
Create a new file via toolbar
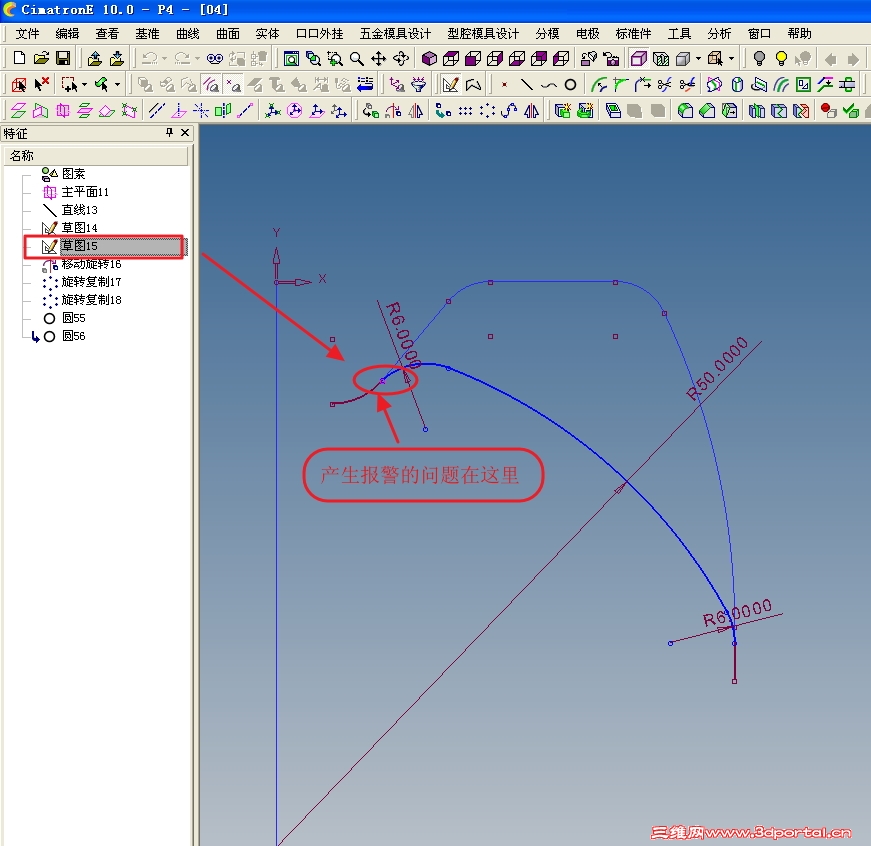coord(19,58)
